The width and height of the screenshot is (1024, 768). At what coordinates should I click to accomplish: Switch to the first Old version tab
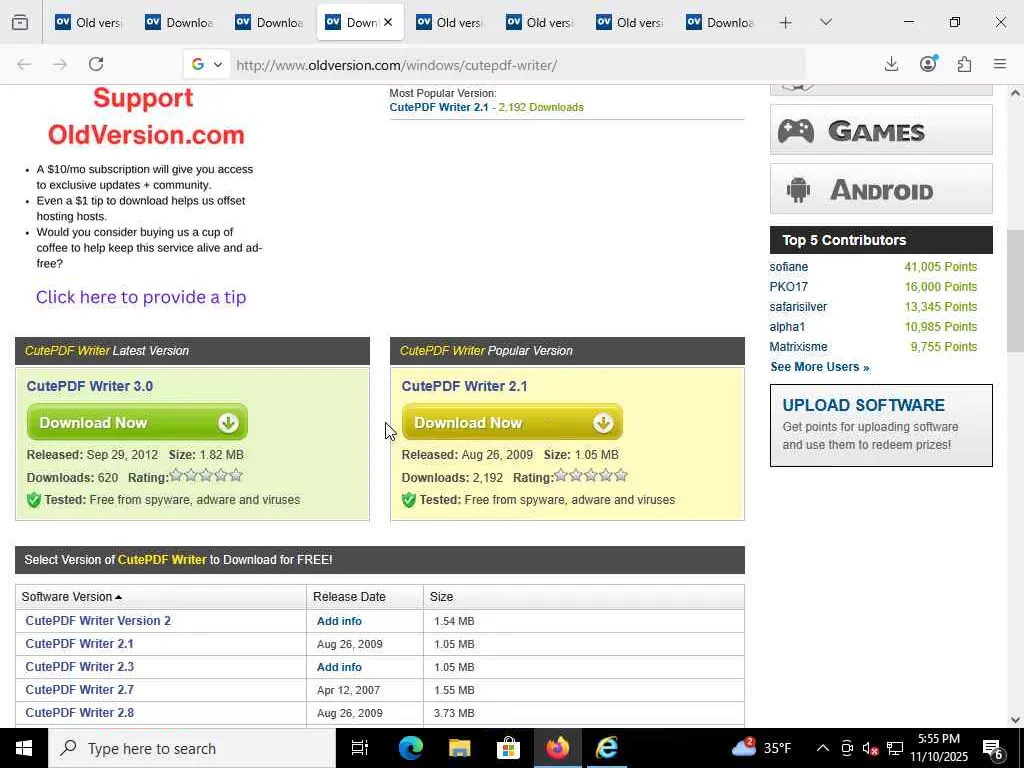coord(89,22)
